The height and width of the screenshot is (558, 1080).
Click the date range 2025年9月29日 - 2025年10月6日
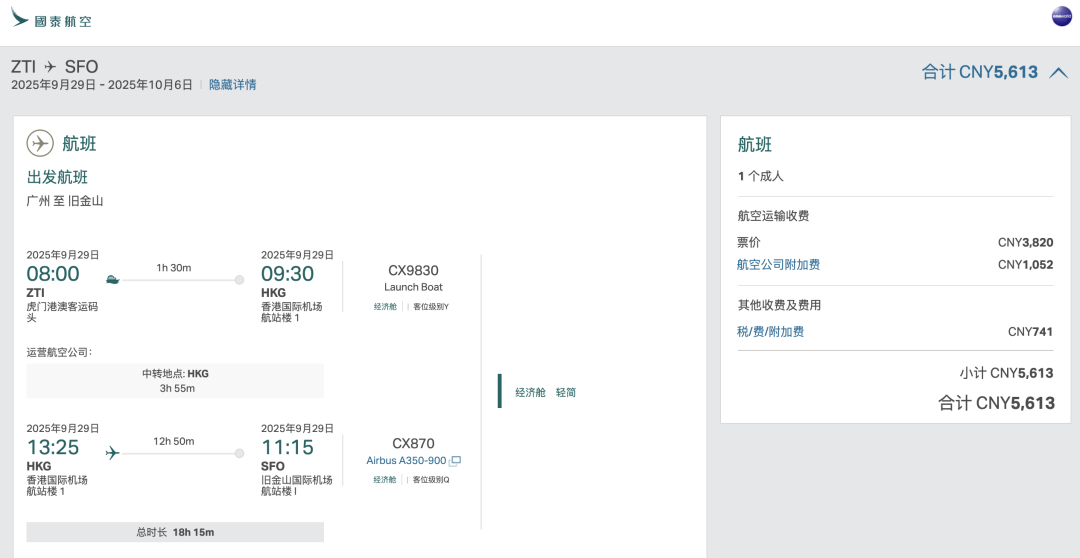pyautogui.click(x=102, y=85)
